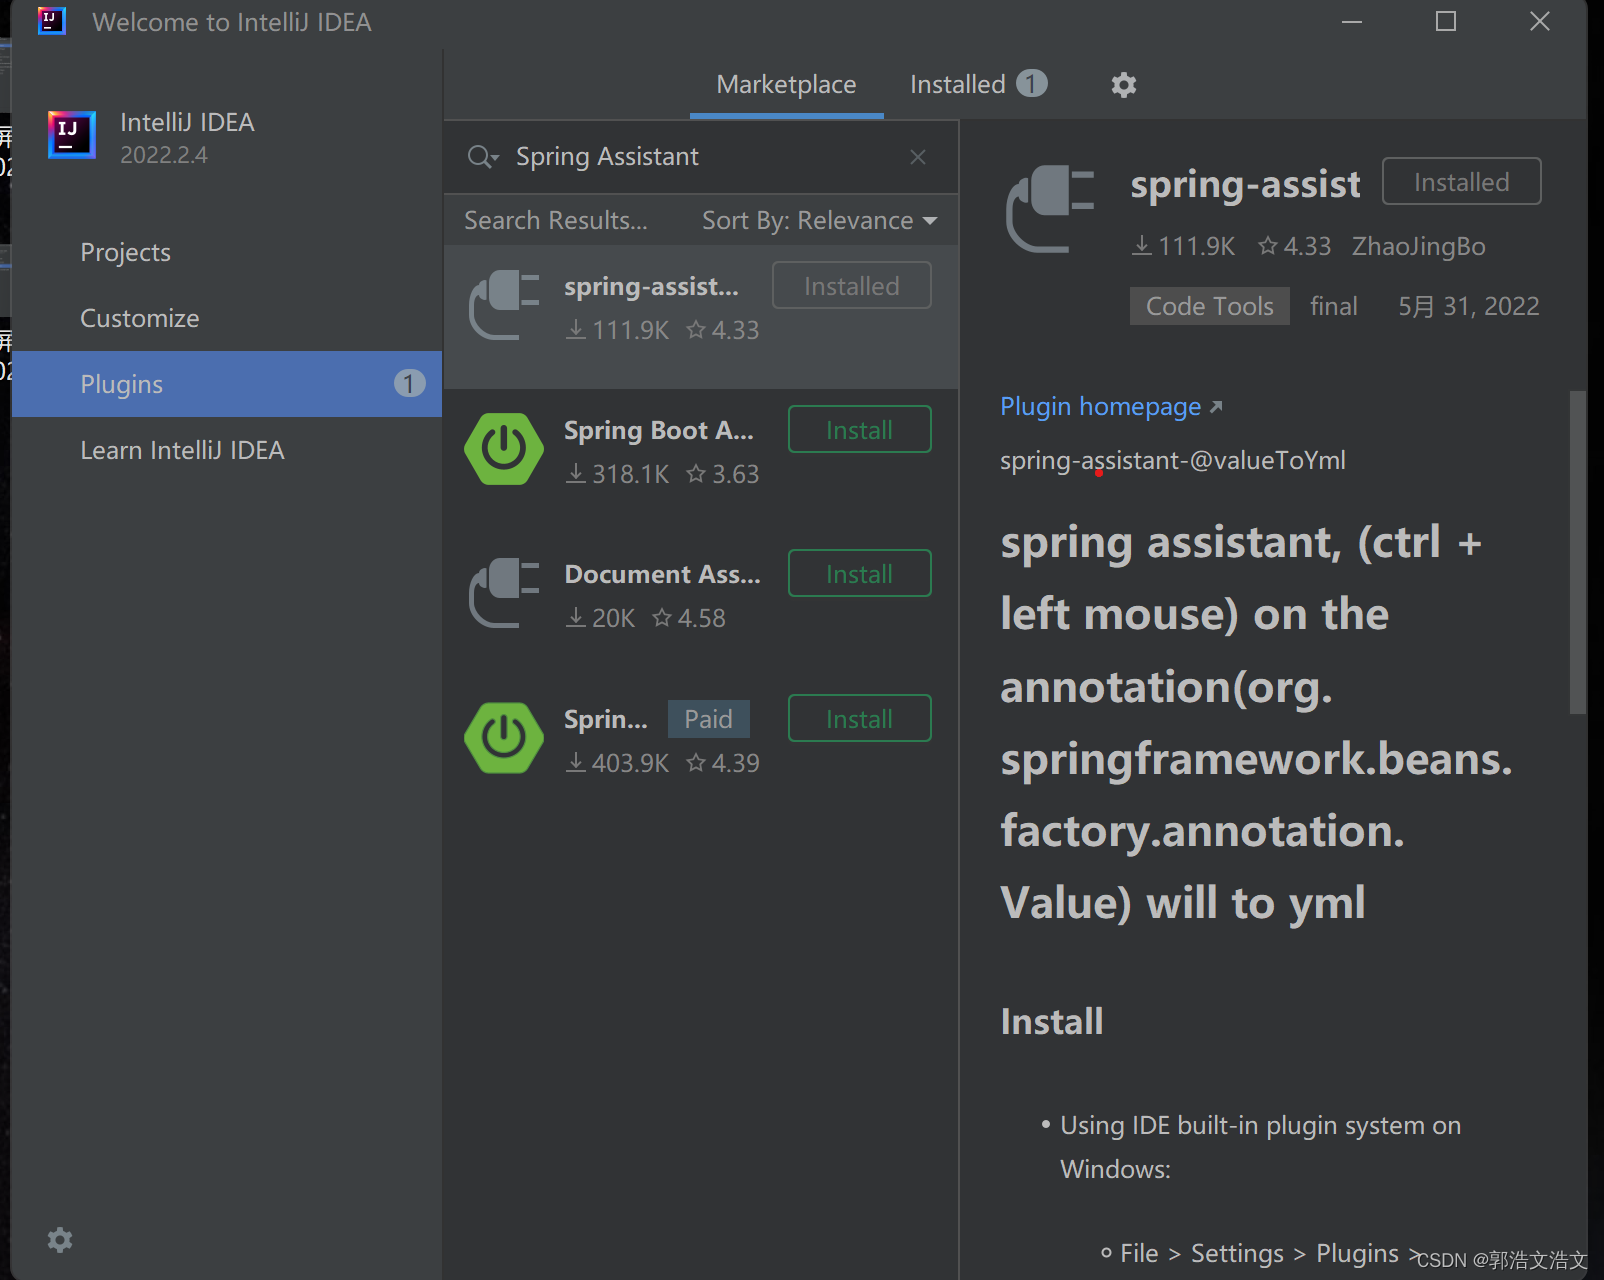Minimize the Welcome to IntelliJ IDEA window

point(1352,21)
